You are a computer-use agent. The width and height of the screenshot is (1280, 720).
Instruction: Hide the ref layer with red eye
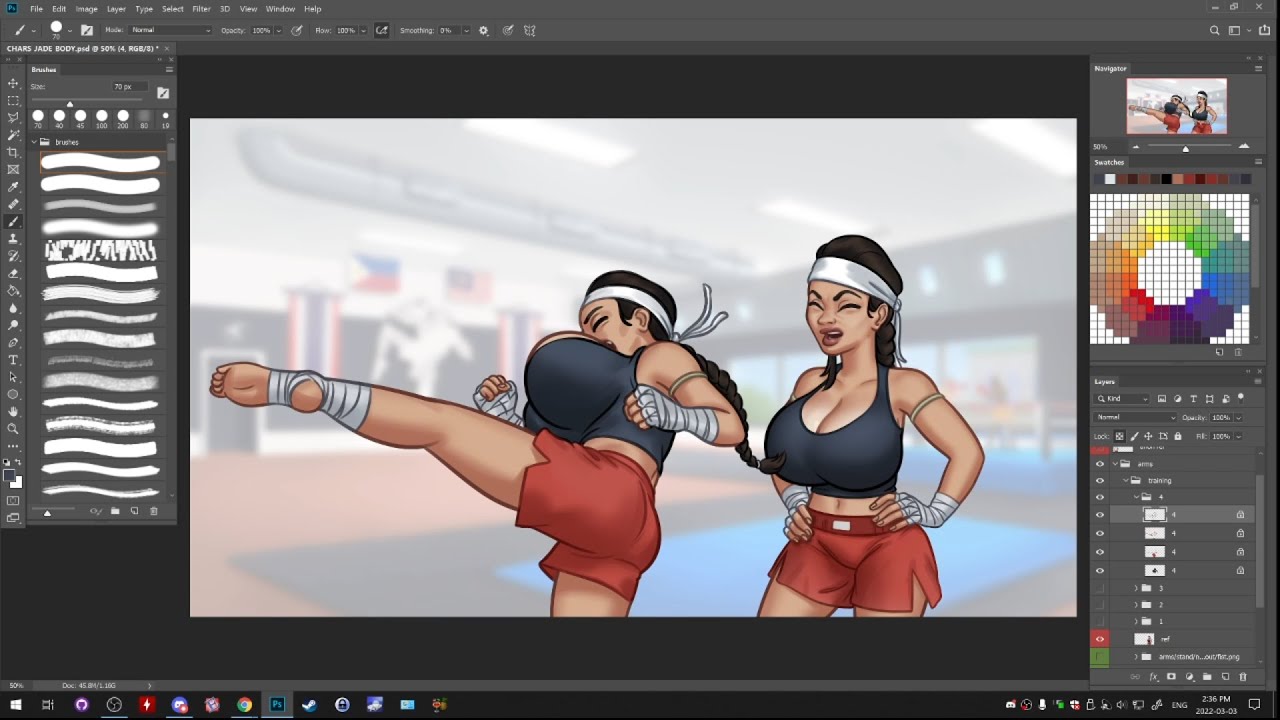point(1100,639)
